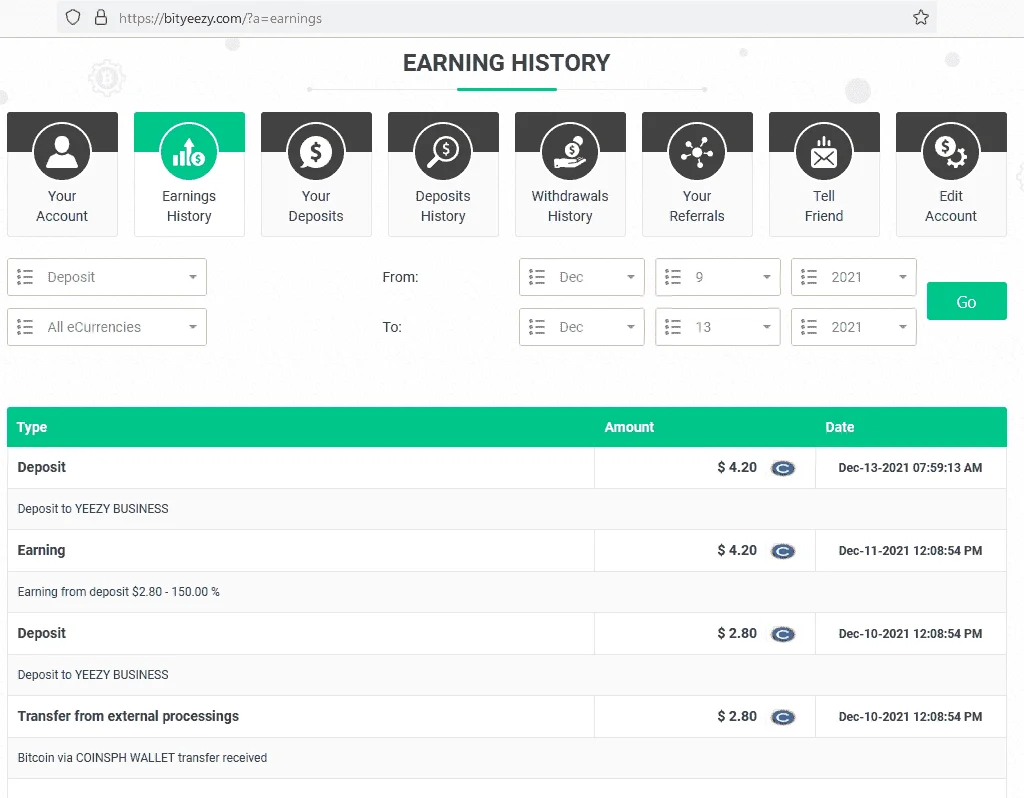Open the To year 2021 dropdown
This screenshot has height=798, width=1024.
[854, 327]
